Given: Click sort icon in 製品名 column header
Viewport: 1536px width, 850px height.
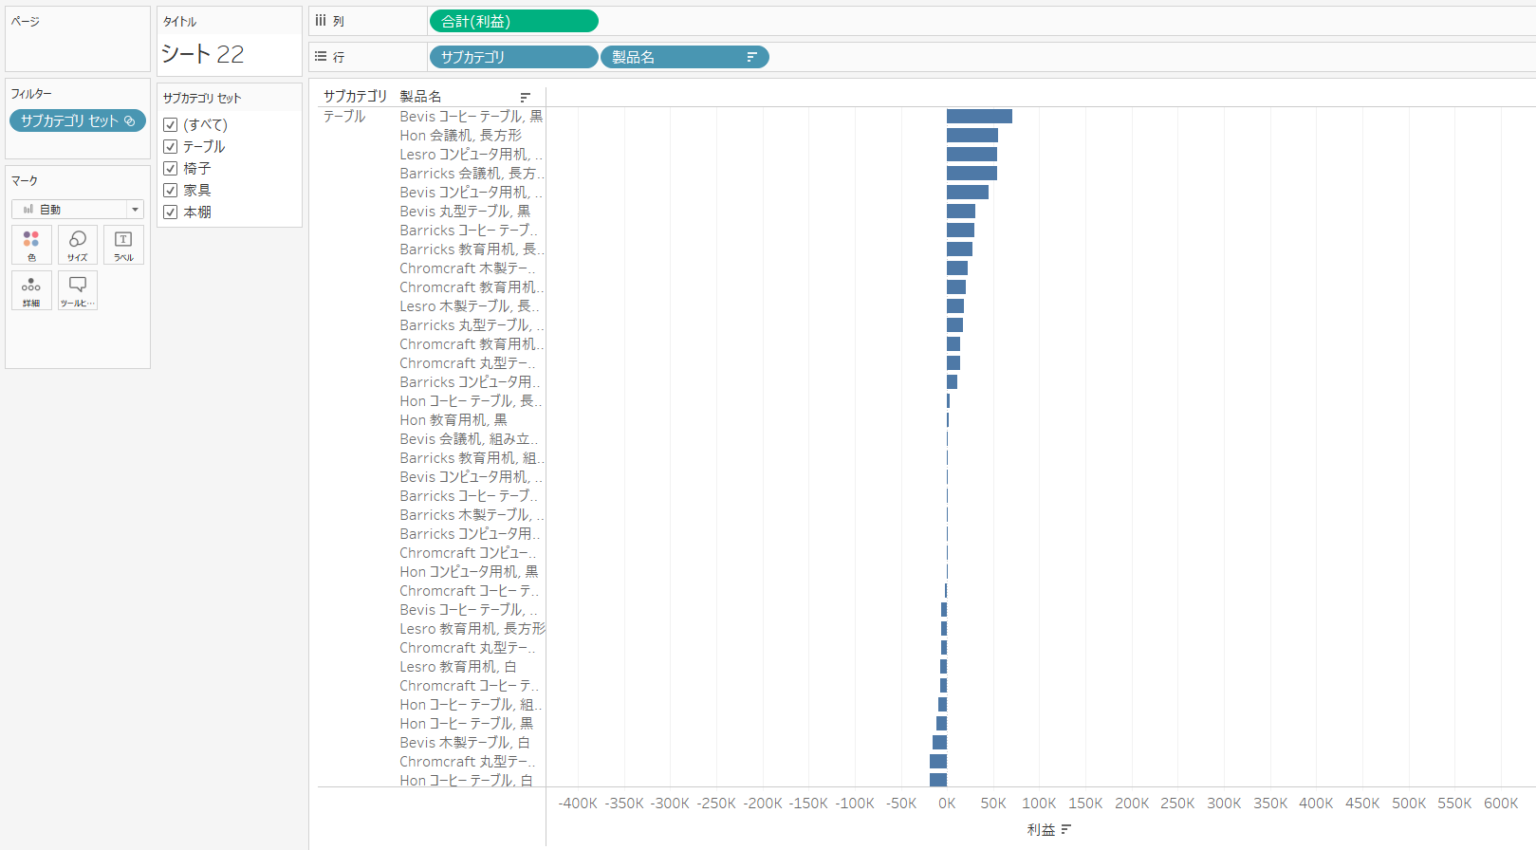Looking at the screenshot, I should pos(525,97).
